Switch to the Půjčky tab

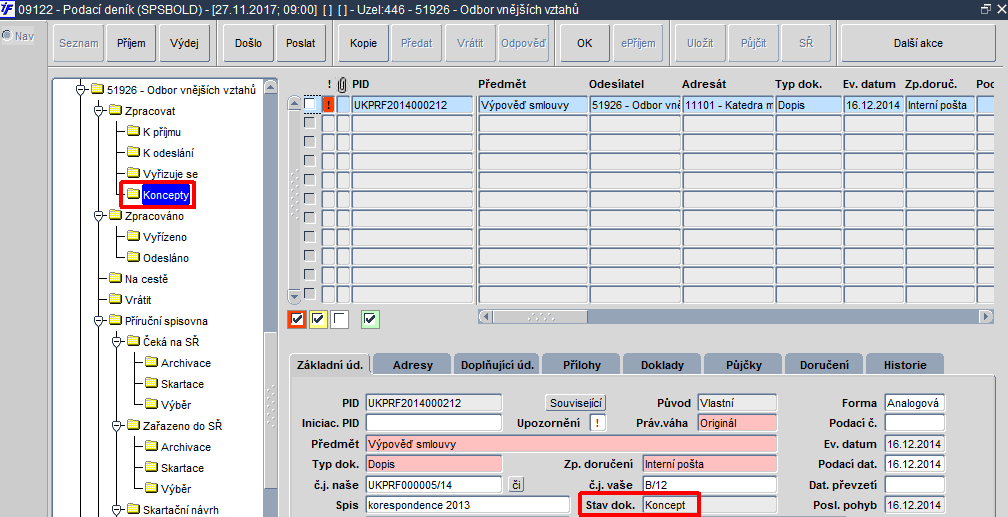click(x=744, y=365)
